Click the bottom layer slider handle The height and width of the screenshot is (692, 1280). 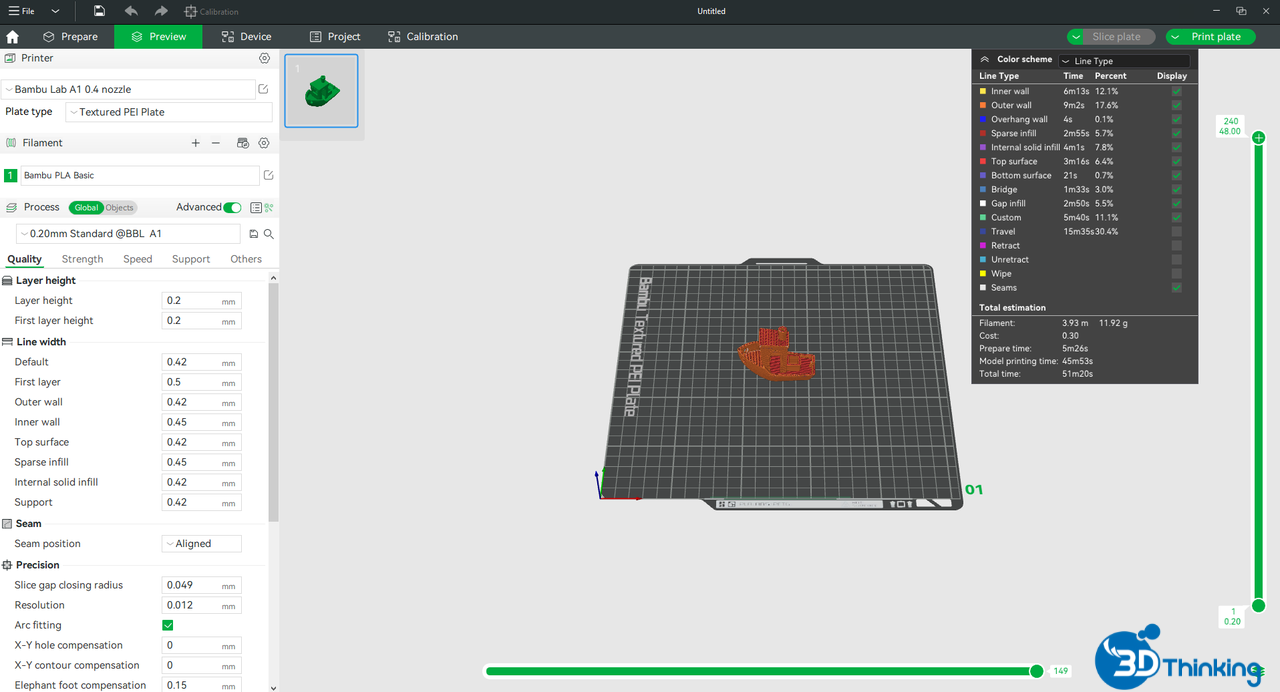point(1259,606)
